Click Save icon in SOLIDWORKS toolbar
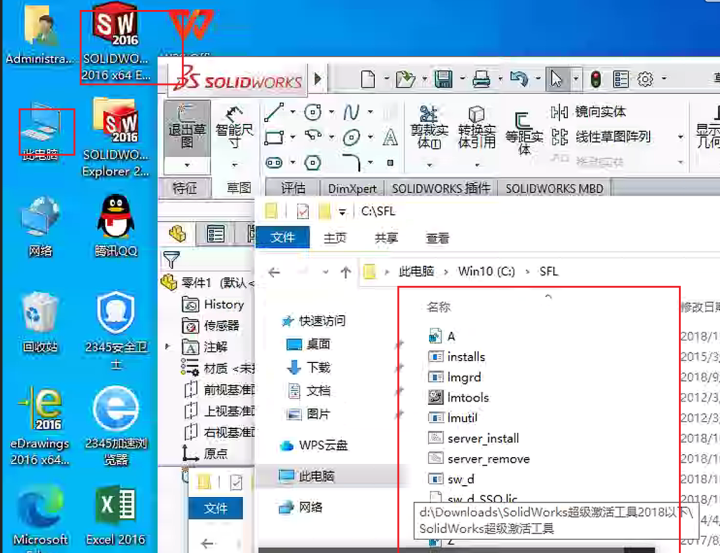 444,79
